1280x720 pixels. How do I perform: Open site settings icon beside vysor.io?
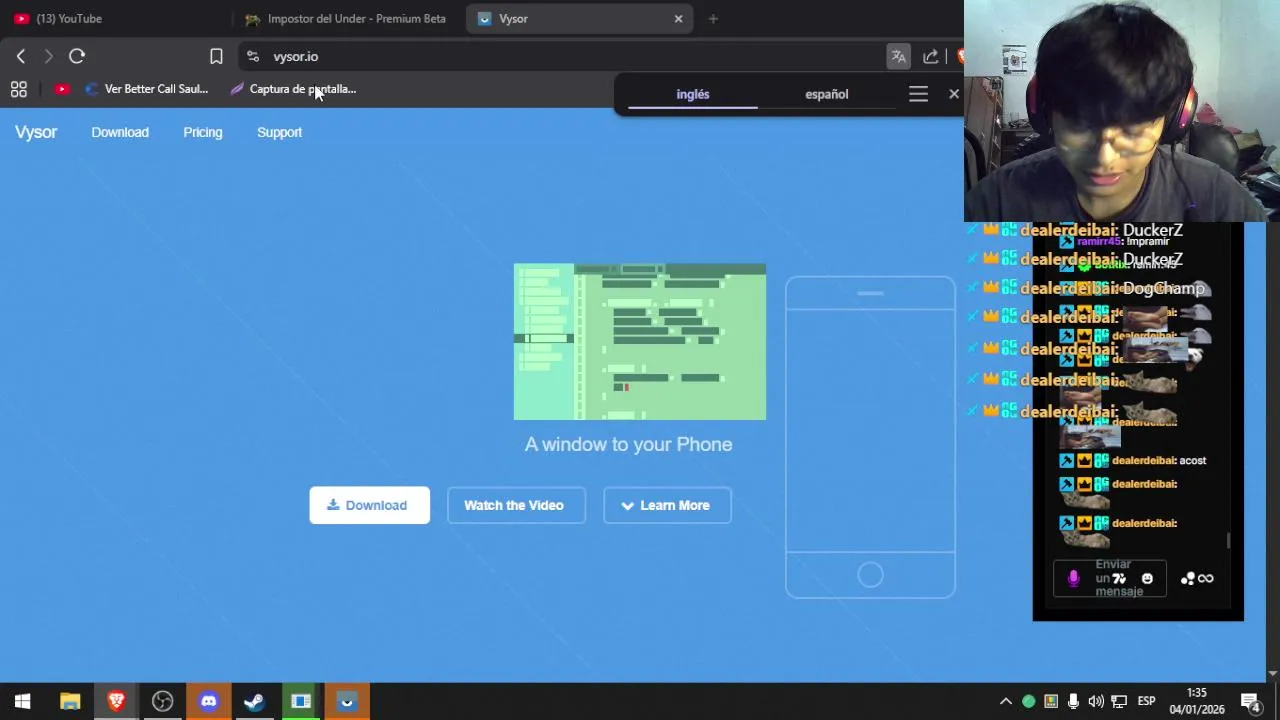[x=252, y=57]
